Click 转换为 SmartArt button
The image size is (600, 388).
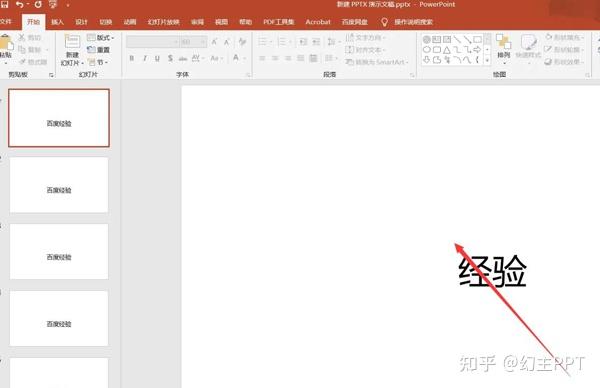click(377, 62)
